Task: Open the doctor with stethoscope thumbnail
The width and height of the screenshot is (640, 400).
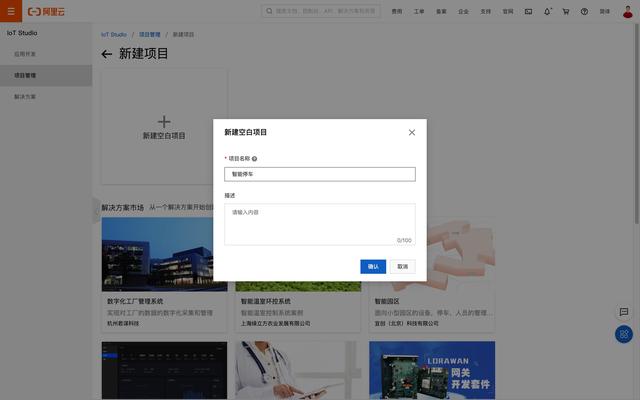Action: (x=298, y=370)
